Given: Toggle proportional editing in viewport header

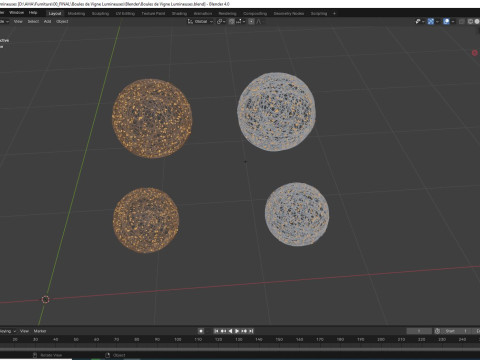Looking at the screenshot, I should [x=251, y=21].
